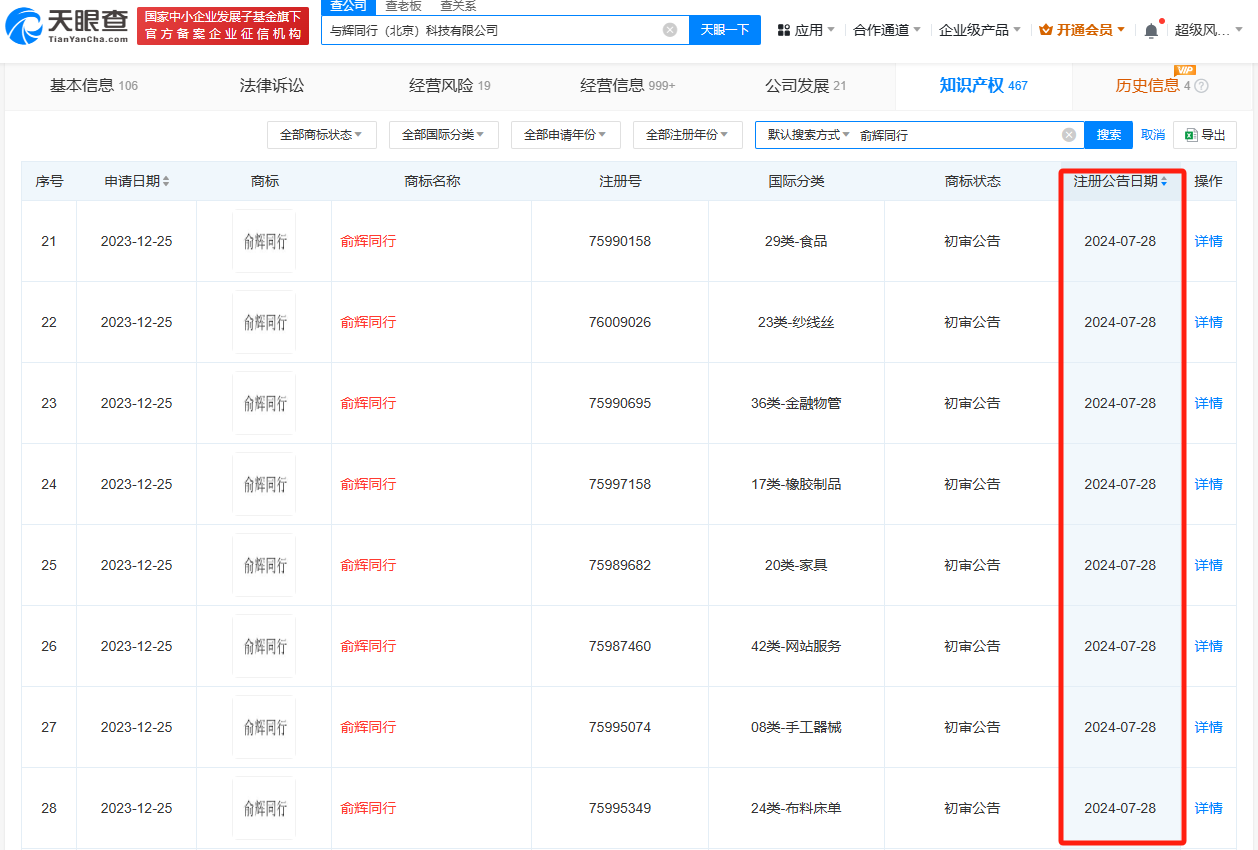Open 详情 for trademark row 21
Image resolution: width=1258 pixels, height=850 pixels.
coord(1207,241)
